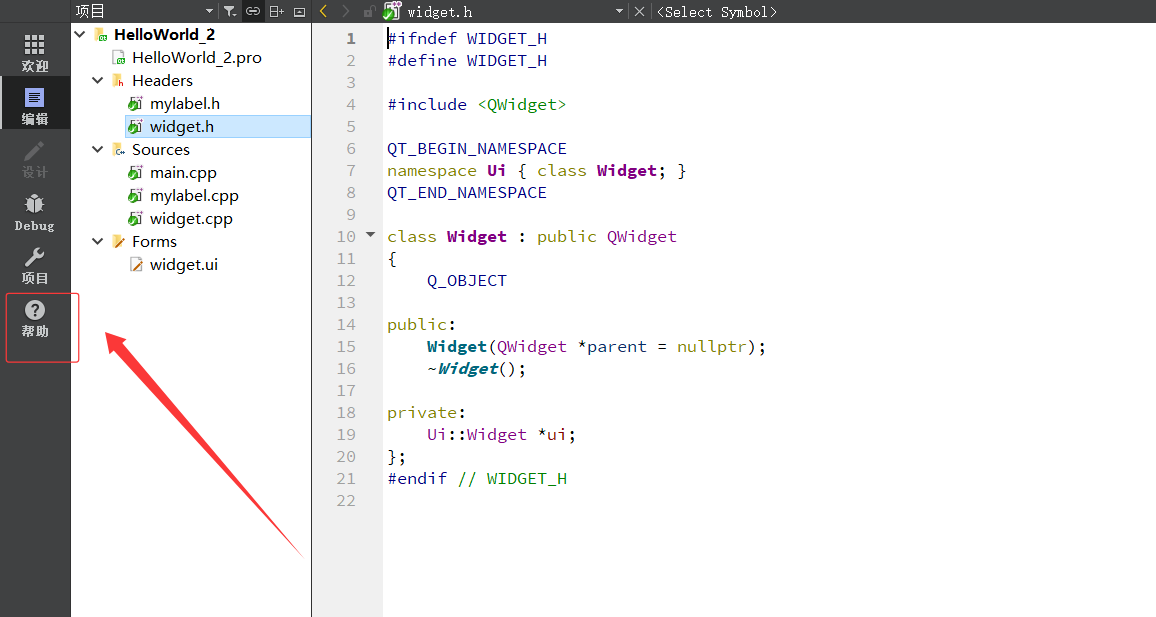This screenshot has width=1156, height=617.
Task: Collapse the Sources folder
Action: tap(97, 149)
